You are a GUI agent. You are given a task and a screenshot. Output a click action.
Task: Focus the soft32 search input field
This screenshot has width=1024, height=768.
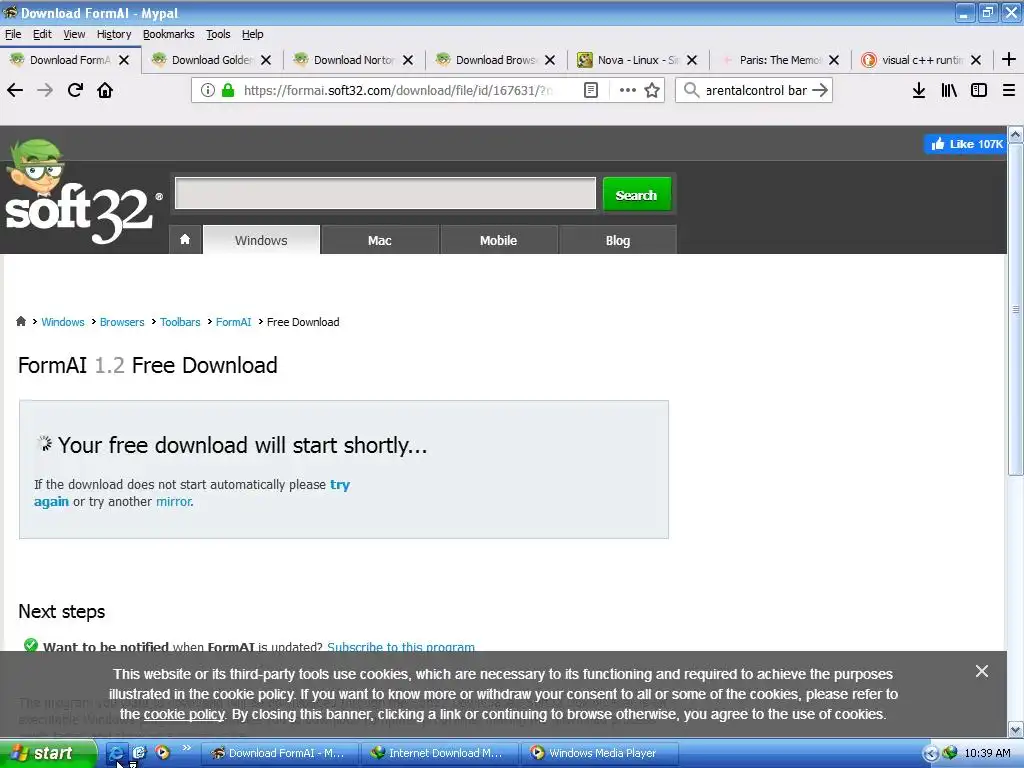[385, 193]
